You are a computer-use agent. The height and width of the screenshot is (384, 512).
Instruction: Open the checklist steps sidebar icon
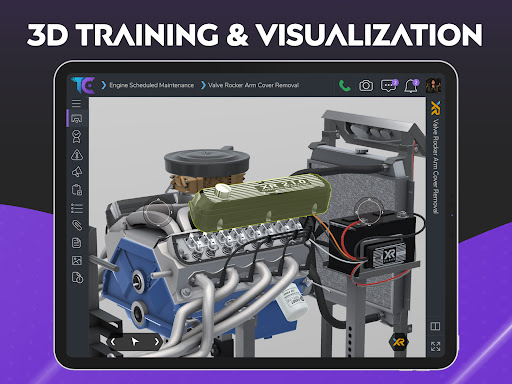(77, 208)
